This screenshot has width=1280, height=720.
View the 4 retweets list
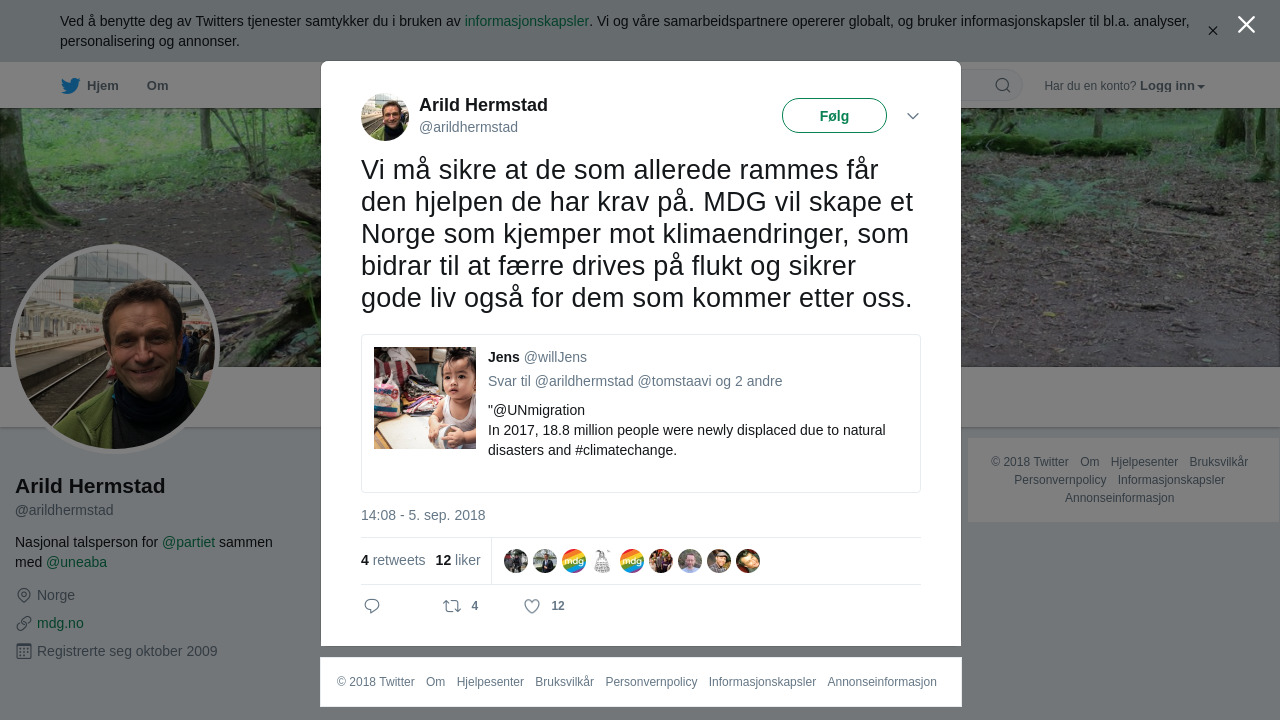click(393, 560)
